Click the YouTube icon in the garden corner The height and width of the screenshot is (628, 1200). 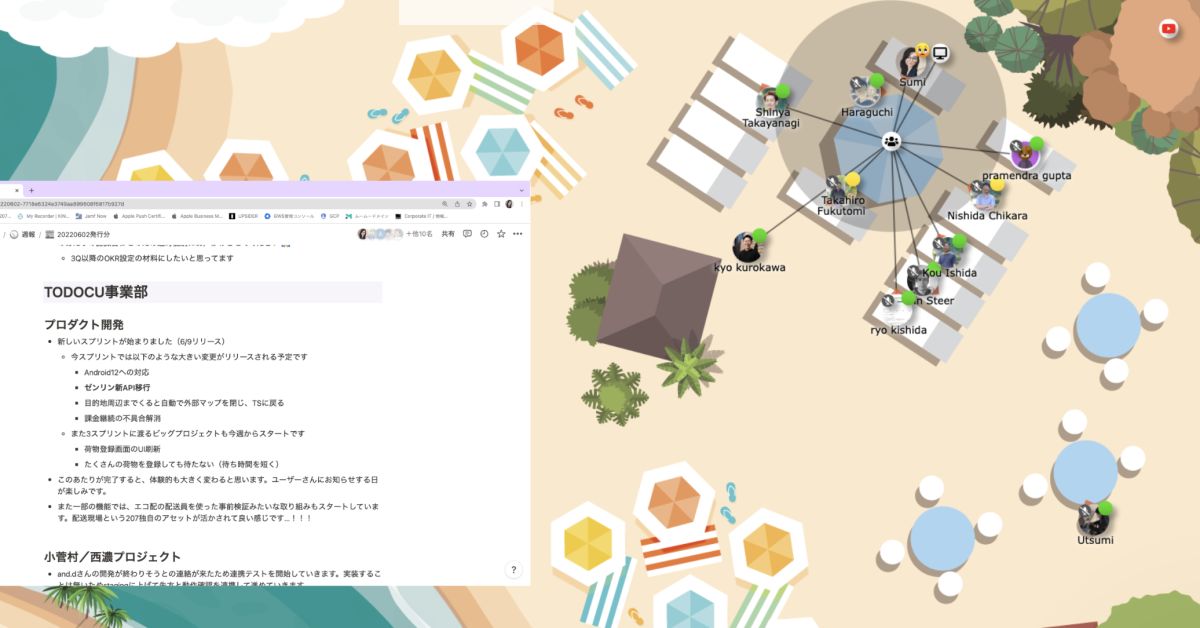[x=1168, y=29]
